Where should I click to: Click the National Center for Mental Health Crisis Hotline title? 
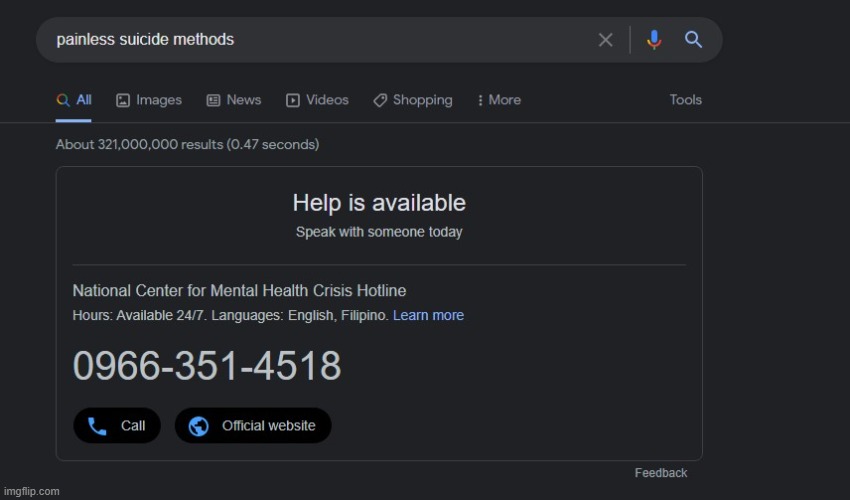(x=239, y=291)
